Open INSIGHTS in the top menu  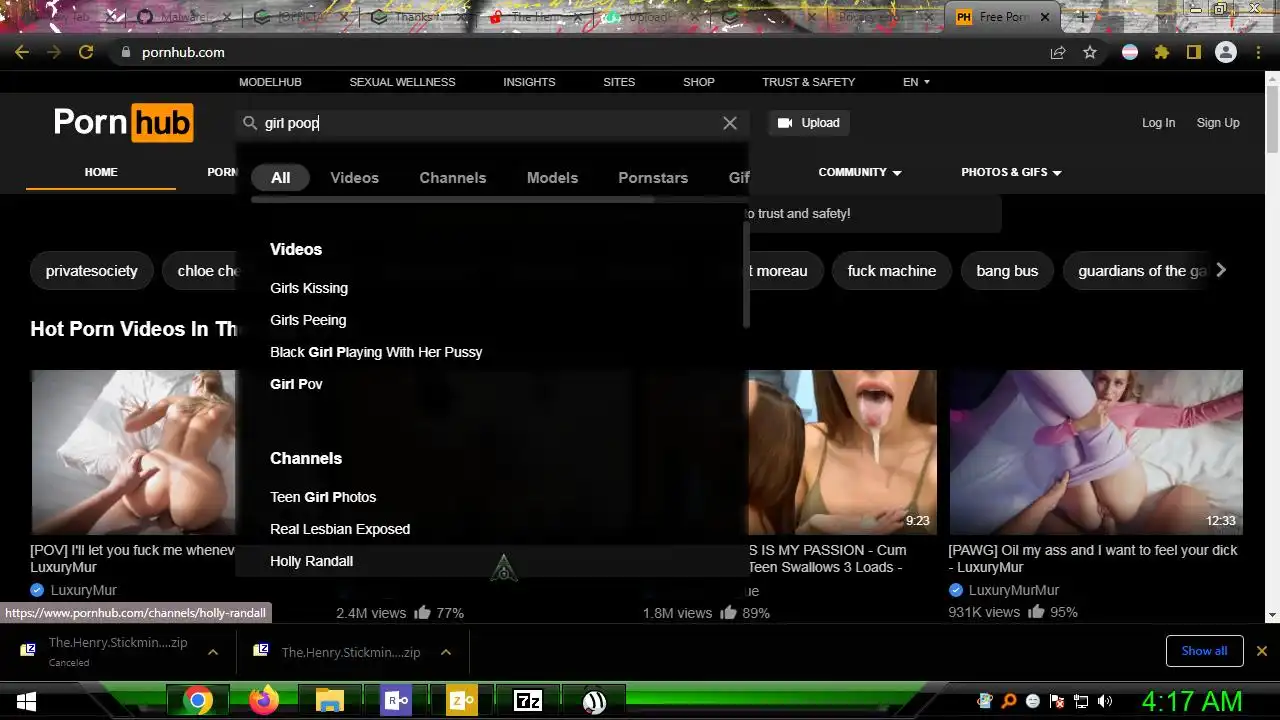click(529, 82)
